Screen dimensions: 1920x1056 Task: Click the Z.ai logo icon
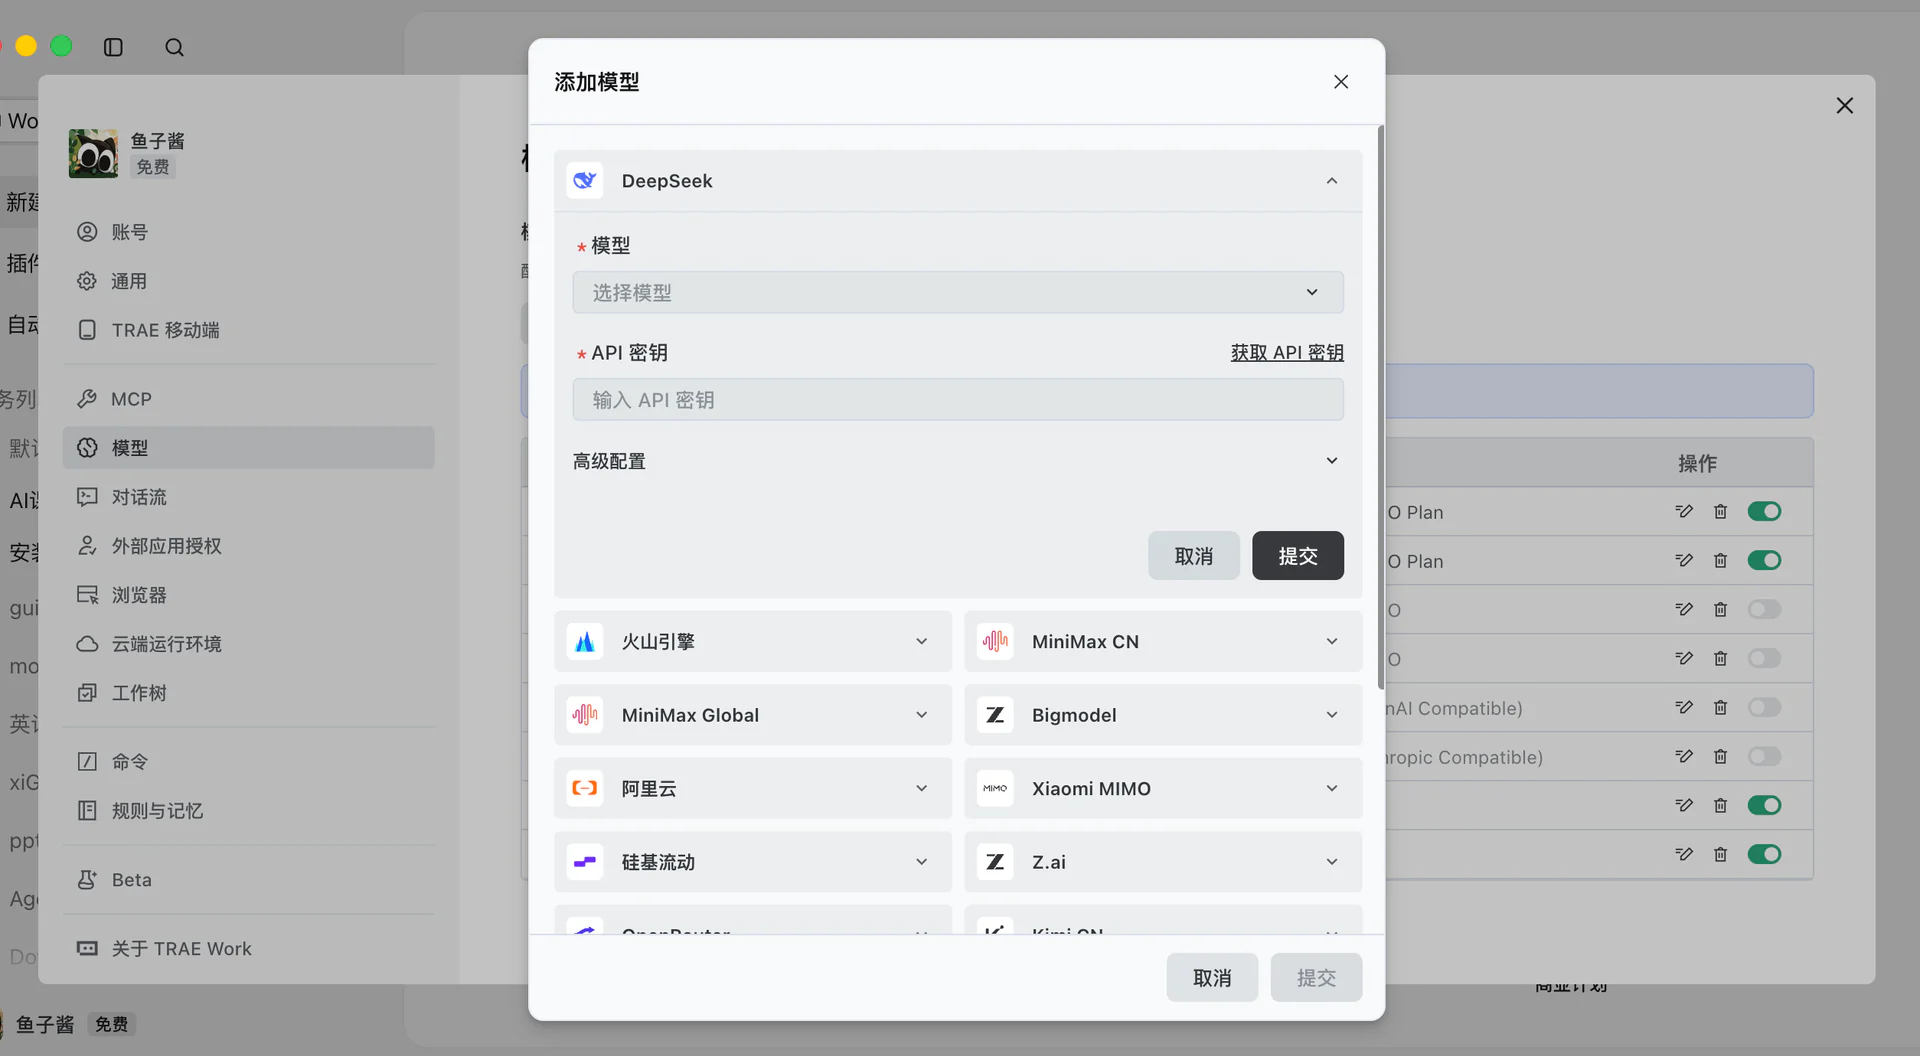pos(995,862)
